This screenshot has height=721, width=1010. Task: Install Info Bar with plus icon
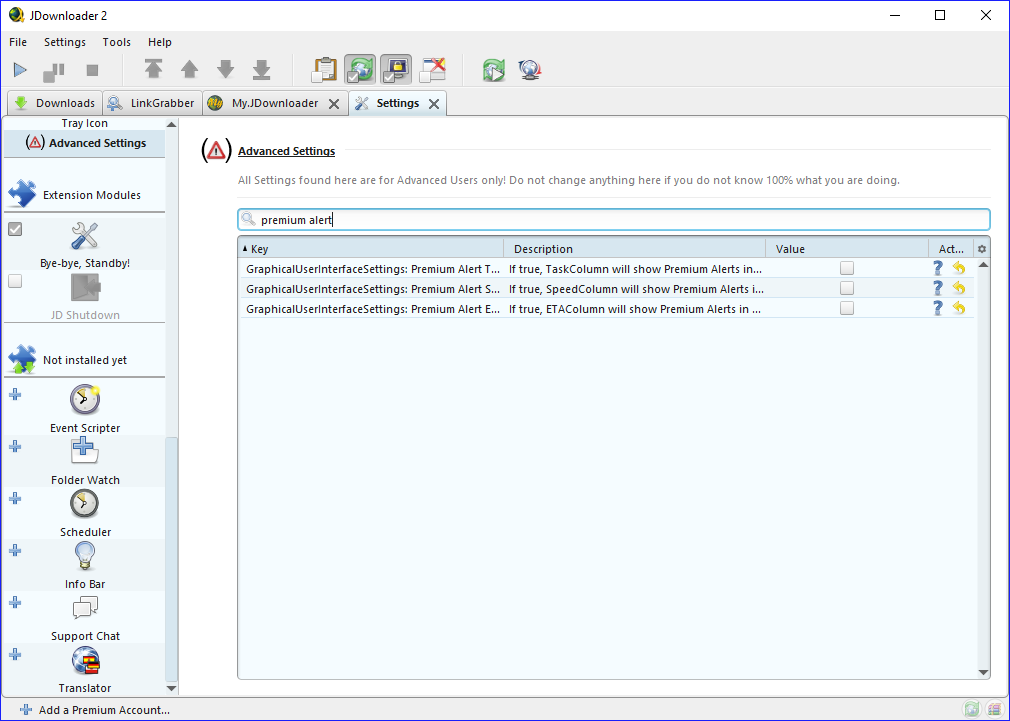pyautogui.click(x=15, y=550)
